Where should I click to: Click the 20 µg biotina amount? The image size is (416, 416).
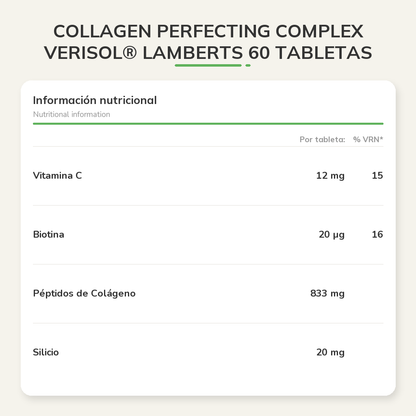tap(332, 235)
